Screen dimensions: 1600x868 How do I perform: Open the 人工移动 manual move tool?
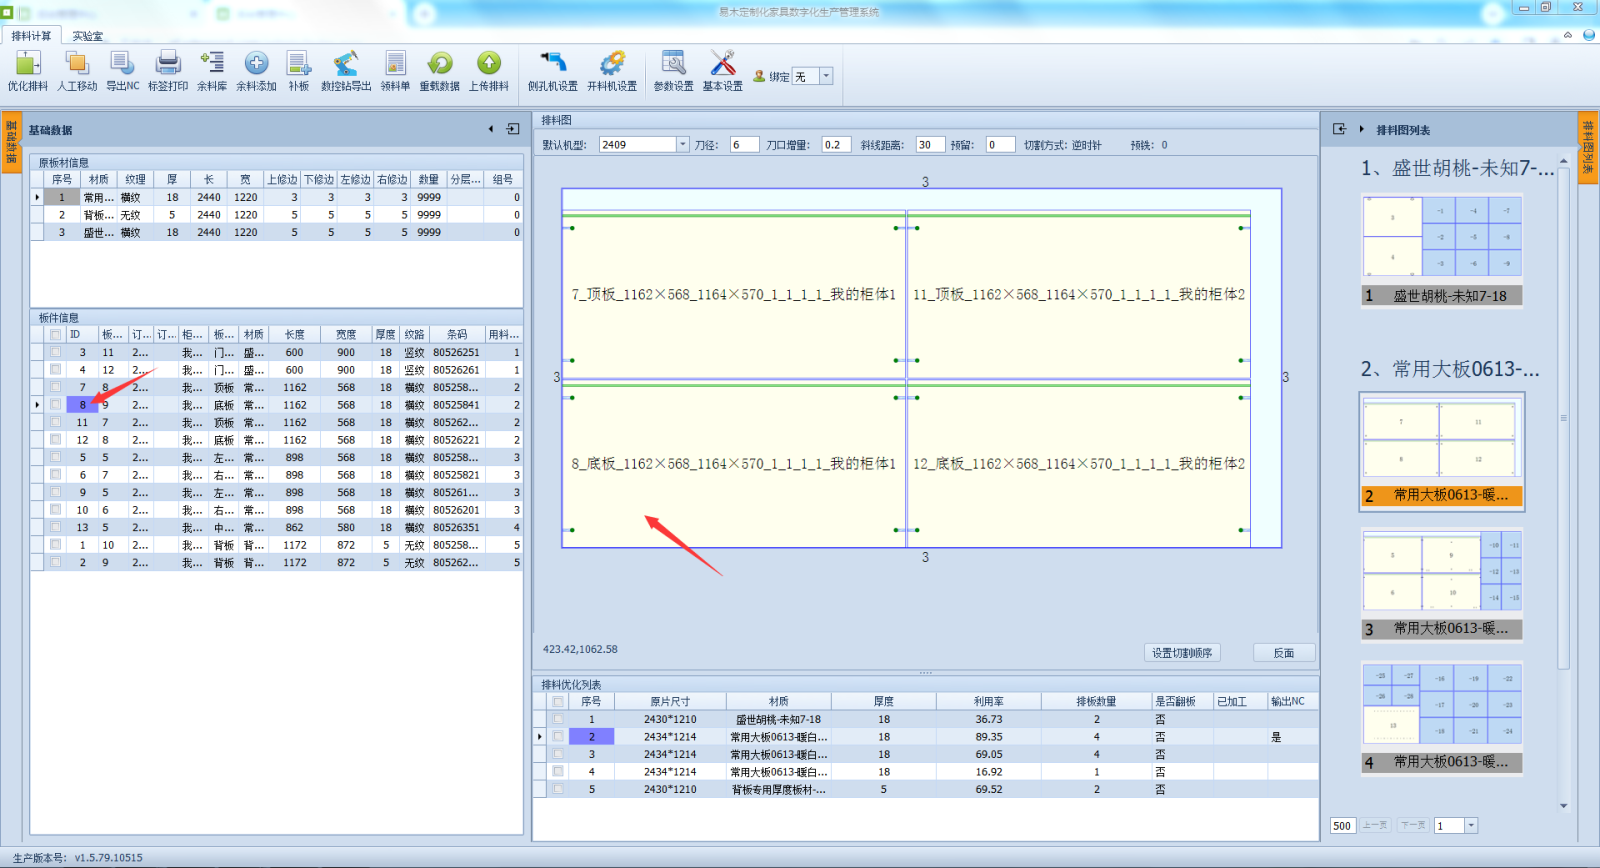(x=77, y=71)
